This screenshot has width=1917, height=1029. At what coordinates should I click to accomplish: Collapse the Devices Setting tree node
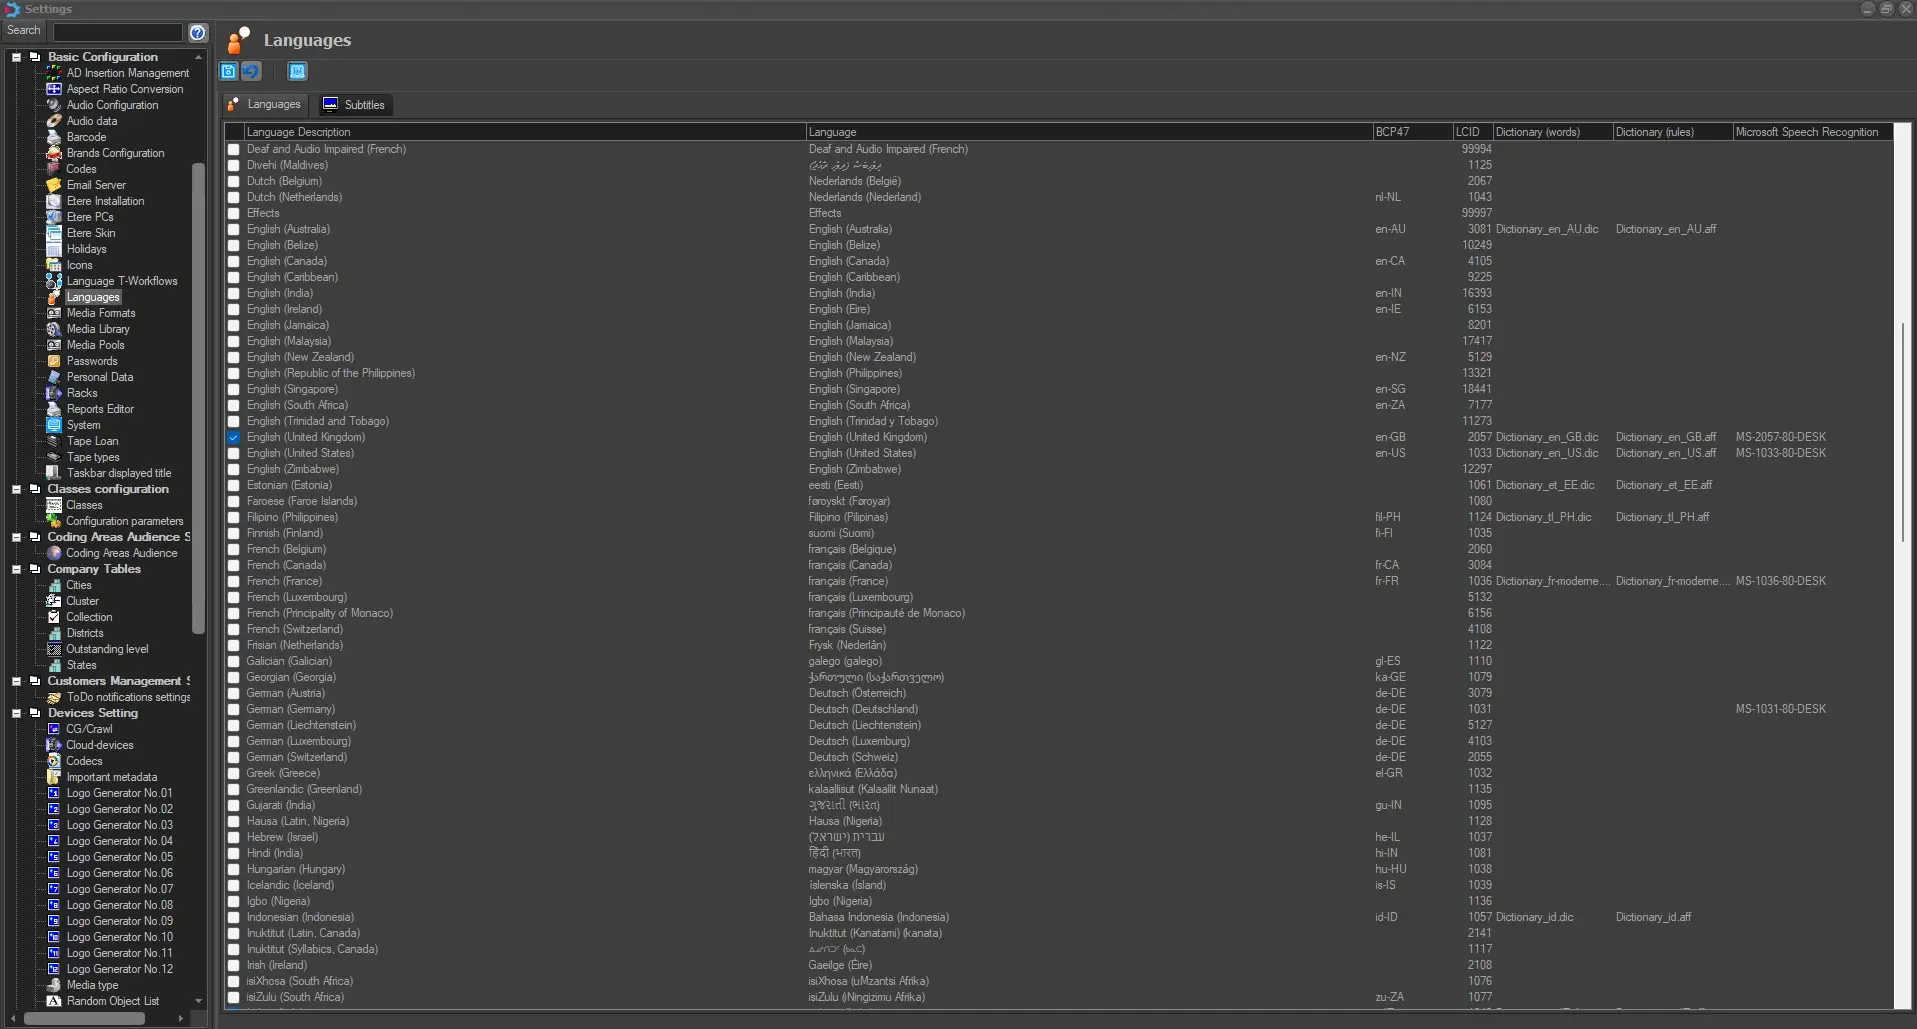point(16,713)
